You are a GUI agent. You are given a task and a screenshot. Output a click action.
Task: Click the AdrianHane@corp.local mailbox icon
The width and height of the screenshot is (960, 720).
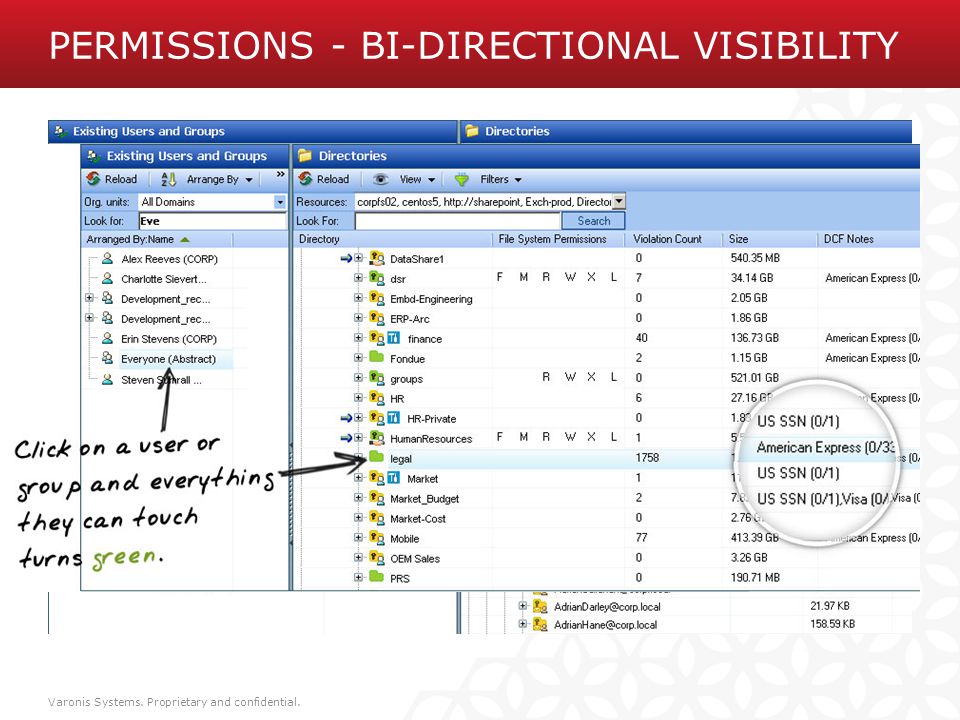[540, 624]
